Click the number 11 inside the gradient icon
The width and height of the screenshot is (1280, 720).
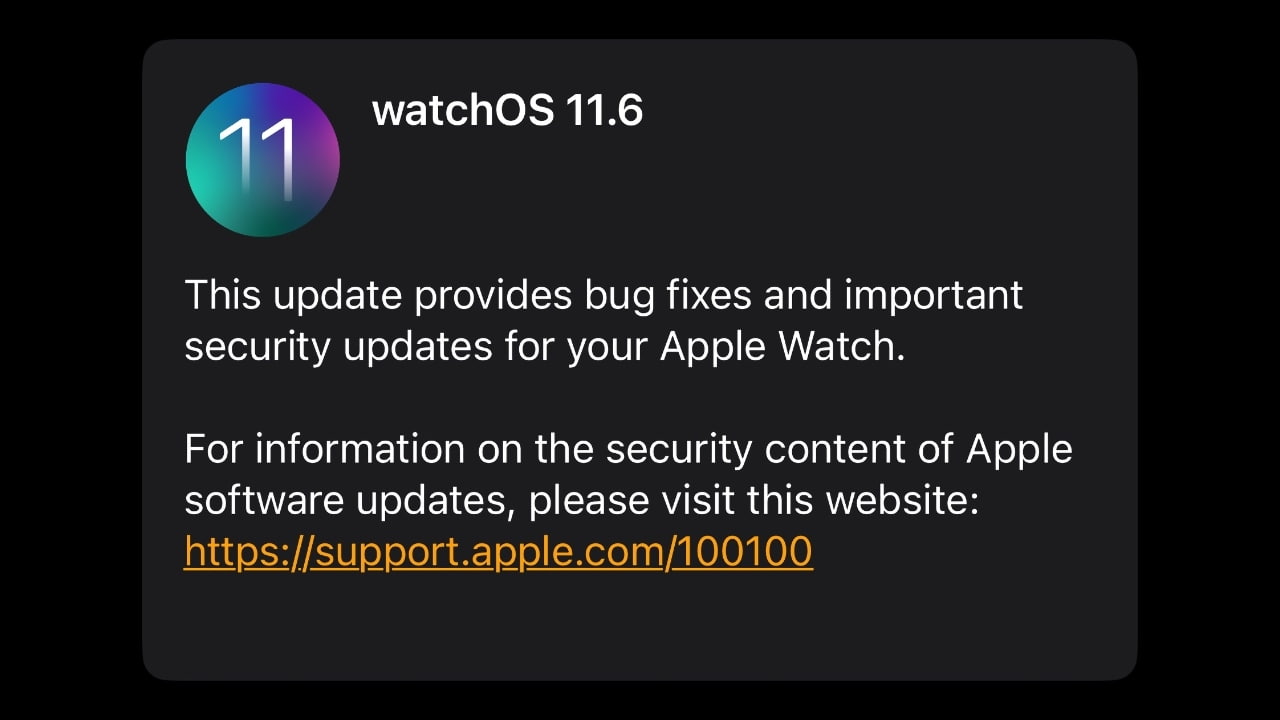coord(257,160)
